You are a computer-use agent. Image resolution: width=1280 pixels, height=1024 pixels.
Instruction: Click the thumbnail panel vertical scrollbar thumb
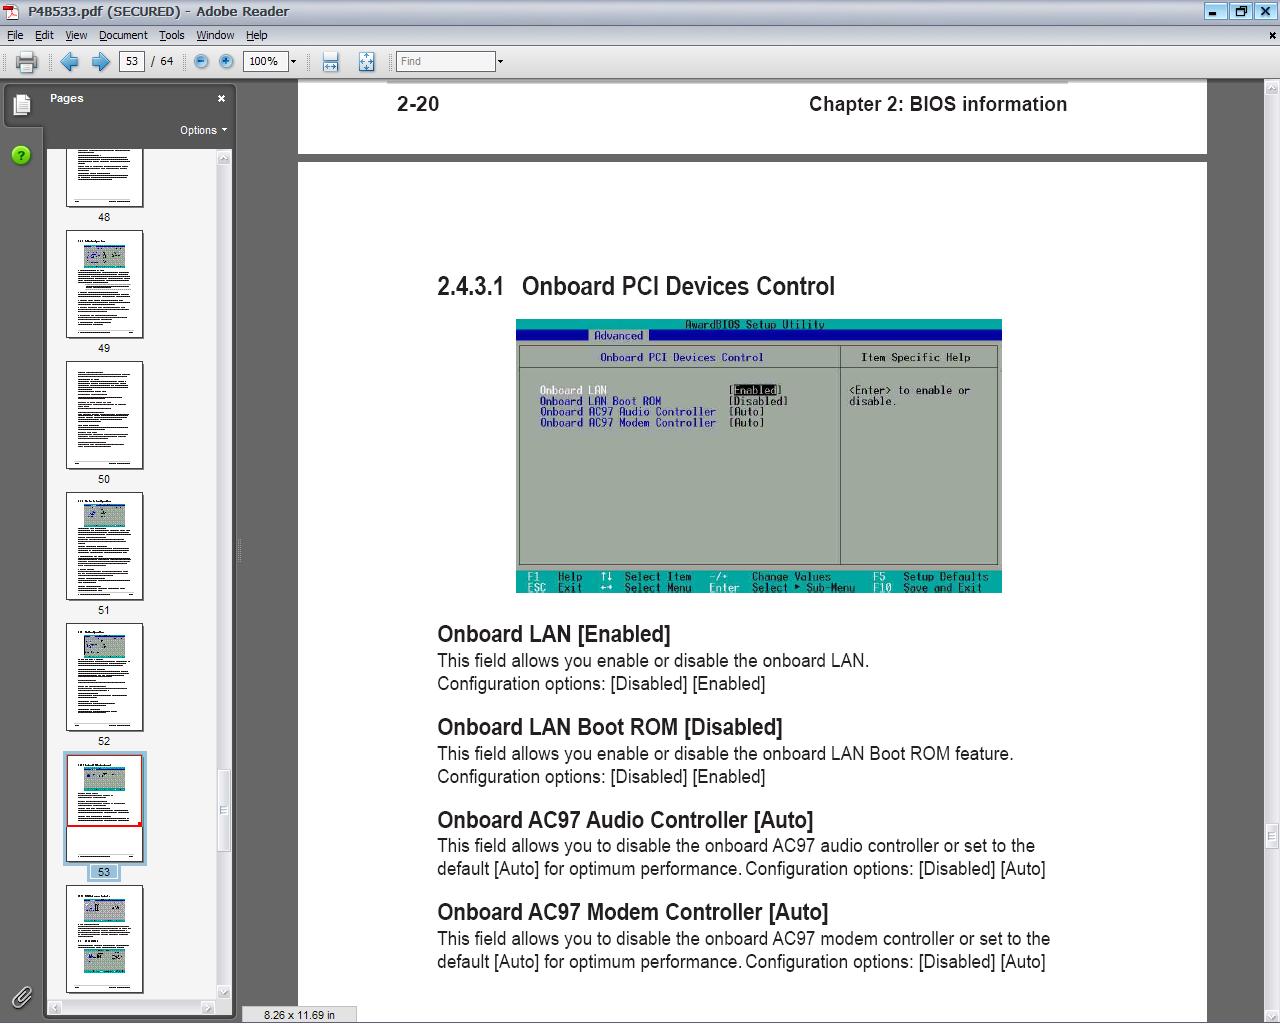[224, 810]
